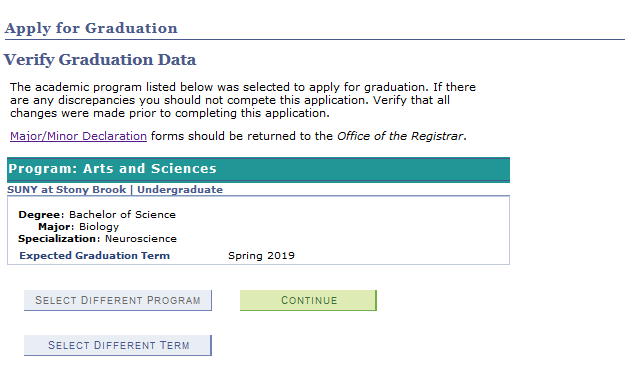Select the Neuroscience specialization value
Viewport: 644px width, 378px height.
141,239
